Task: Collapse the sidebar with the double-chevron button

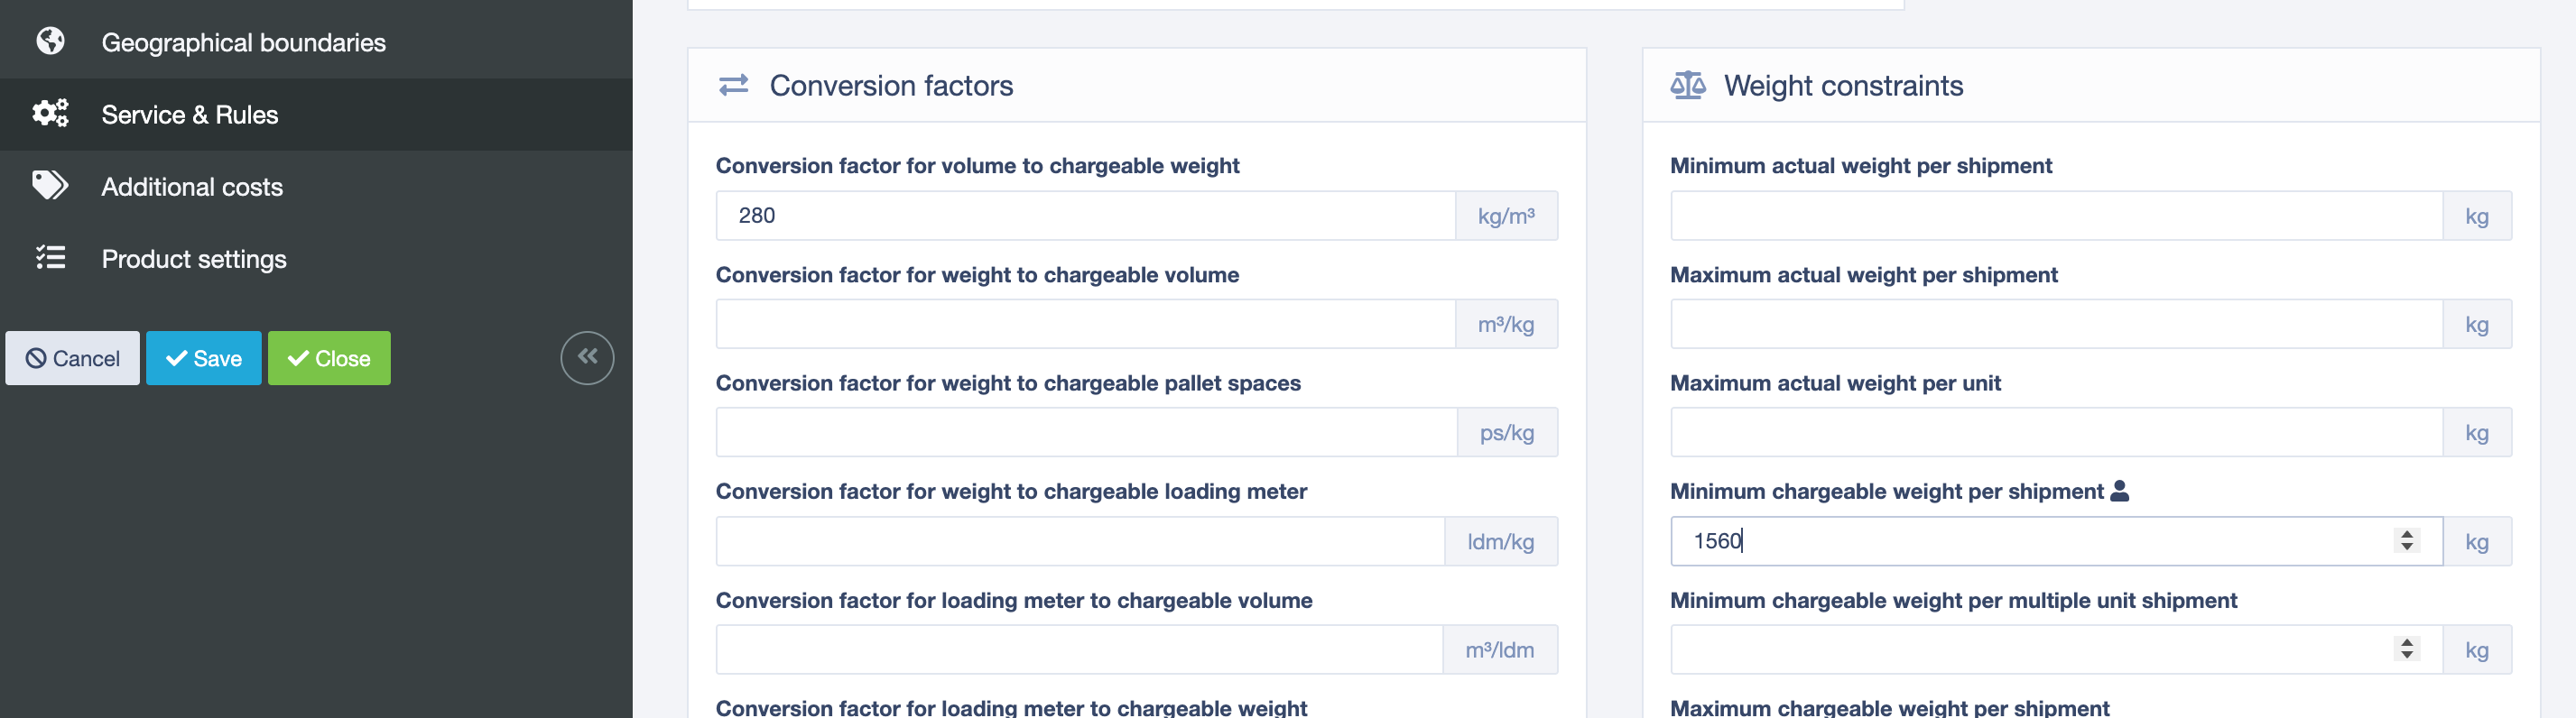Action: point(587,357)
